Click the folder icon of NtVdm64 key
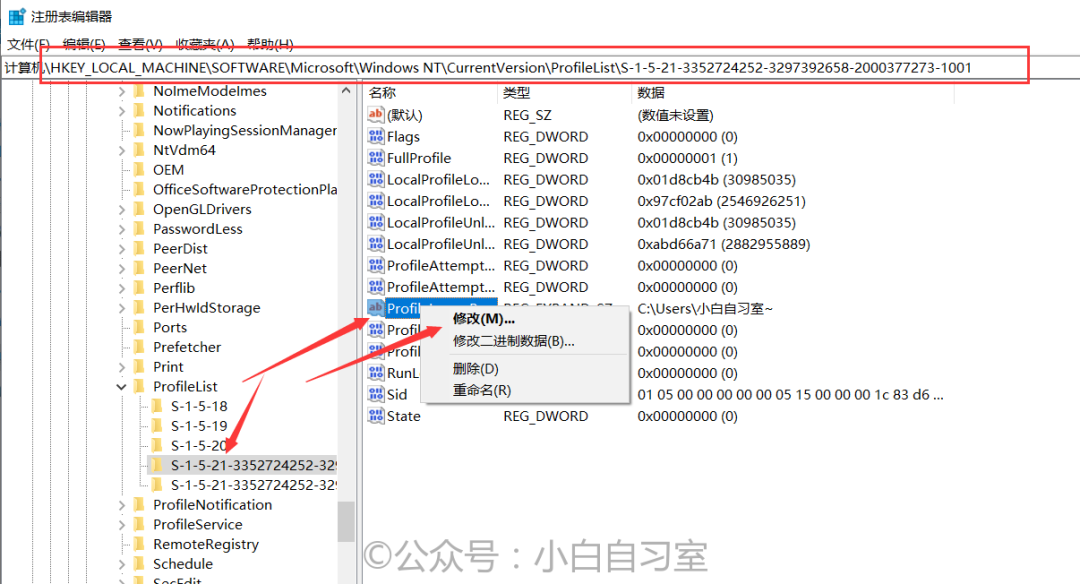Viewport: 1080px width, 584px height. click(140, 149)
